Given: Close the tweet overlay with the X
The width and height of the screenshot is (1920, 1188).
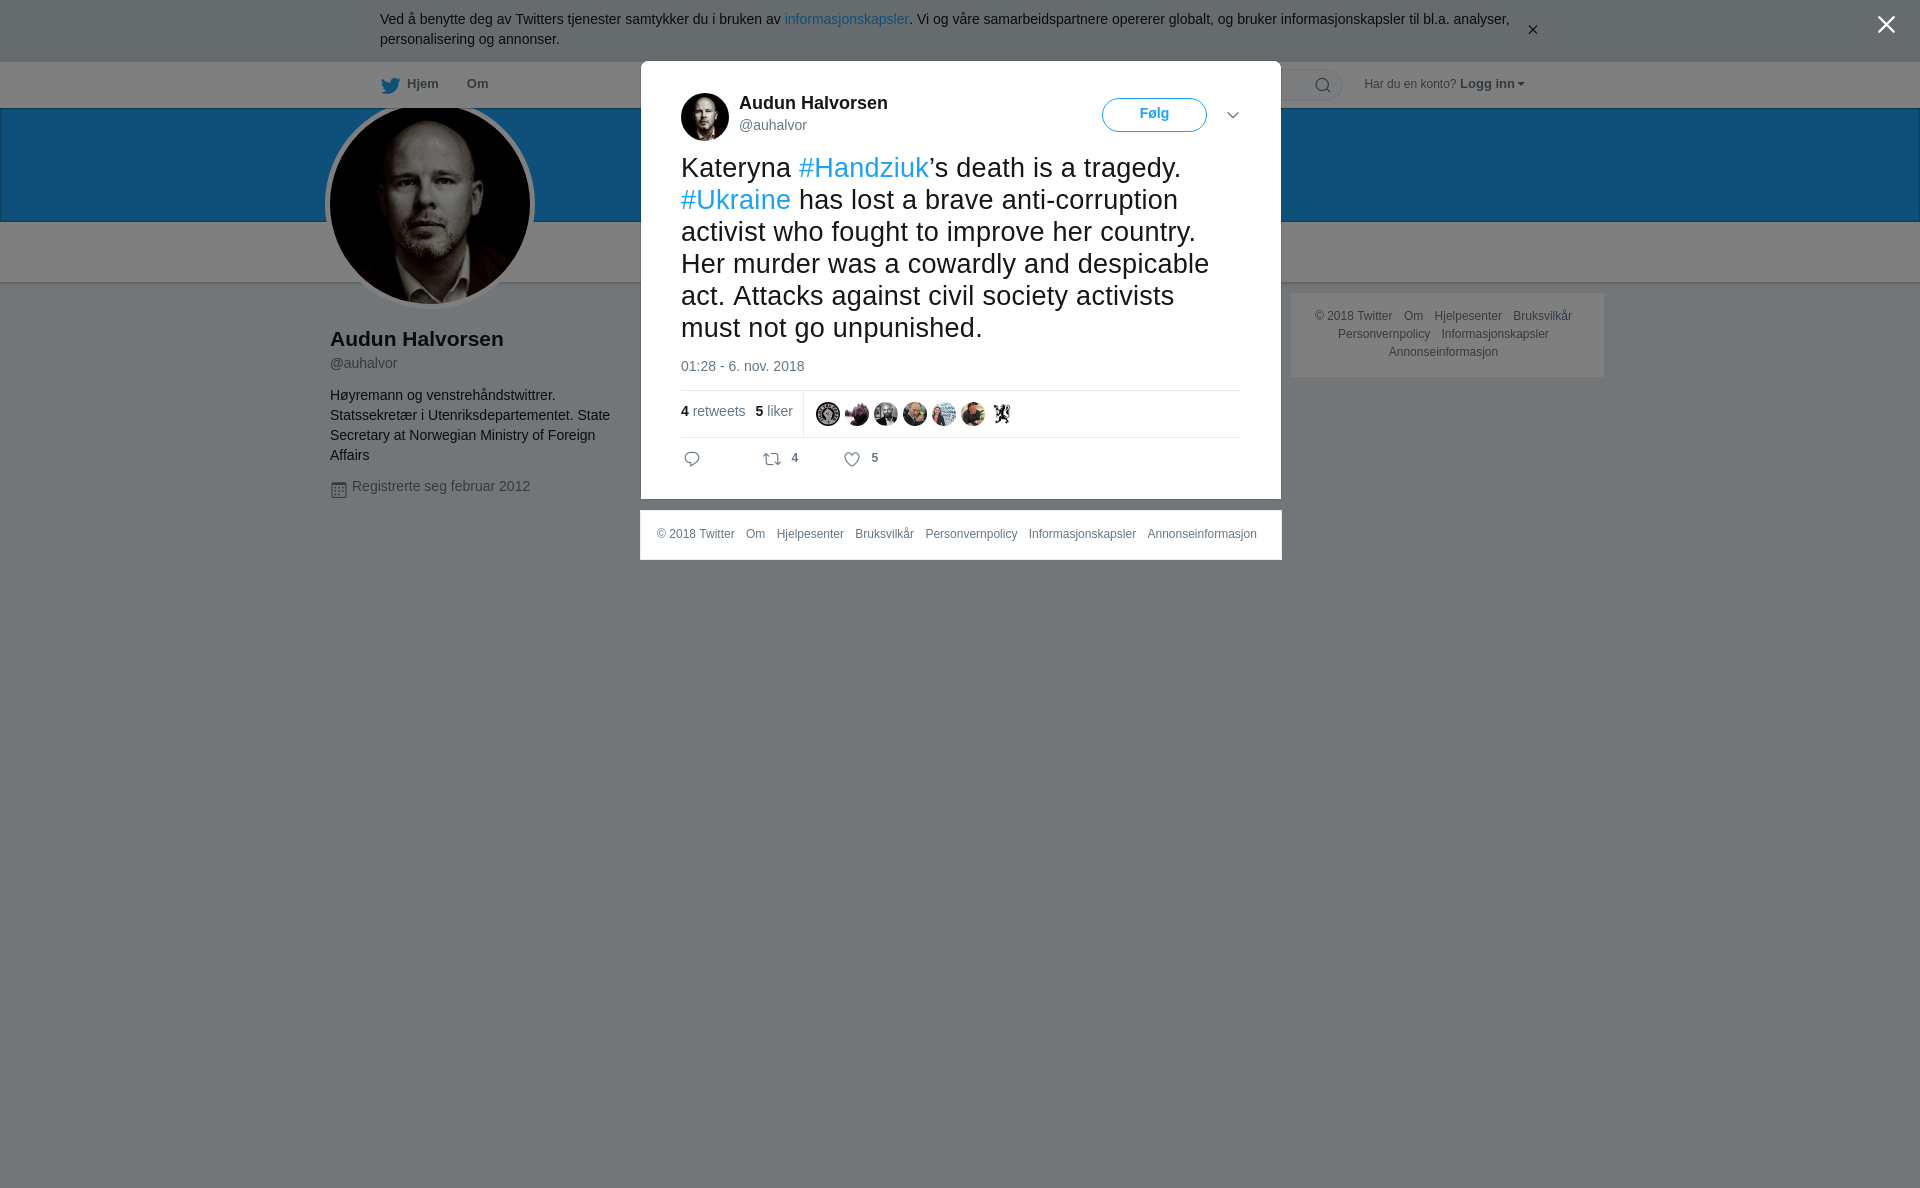Looking at the screenshot, I should (x=1886, y=25).
